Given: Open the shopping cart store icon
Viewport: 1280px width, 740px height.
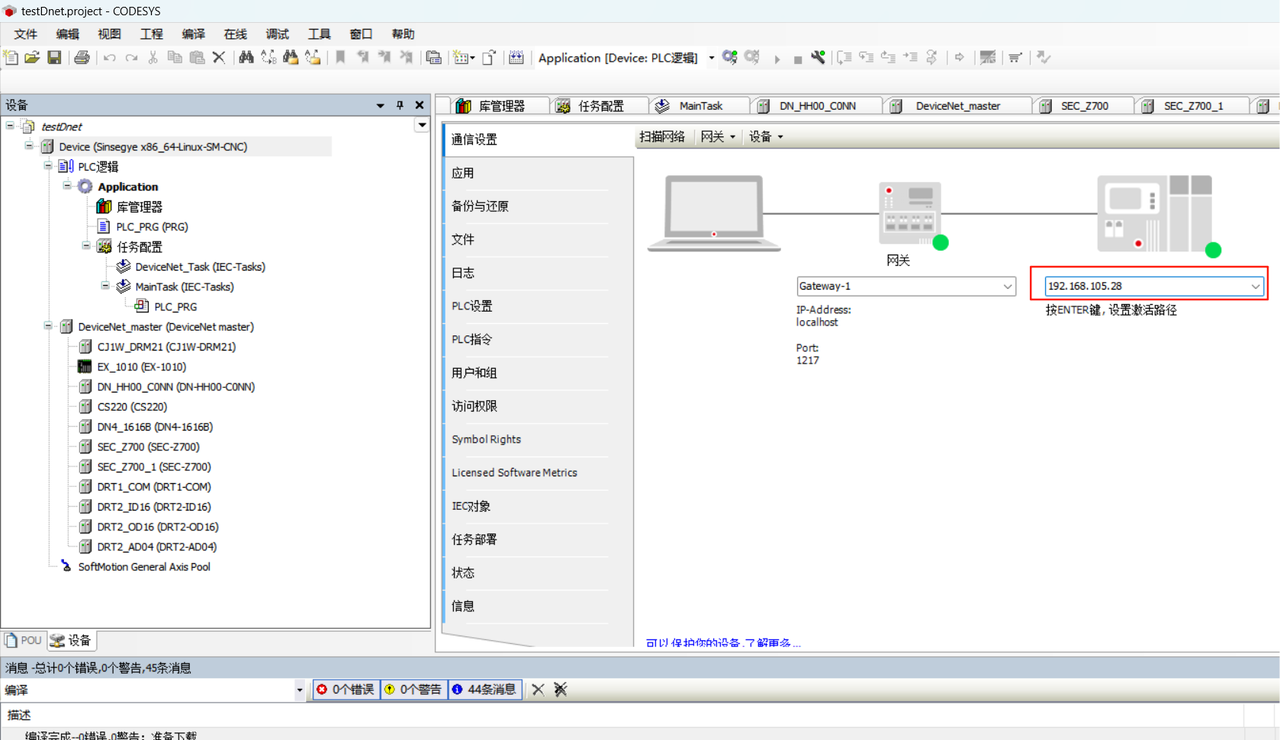Looking at the screenshot, I should [x=1015, y=58].
